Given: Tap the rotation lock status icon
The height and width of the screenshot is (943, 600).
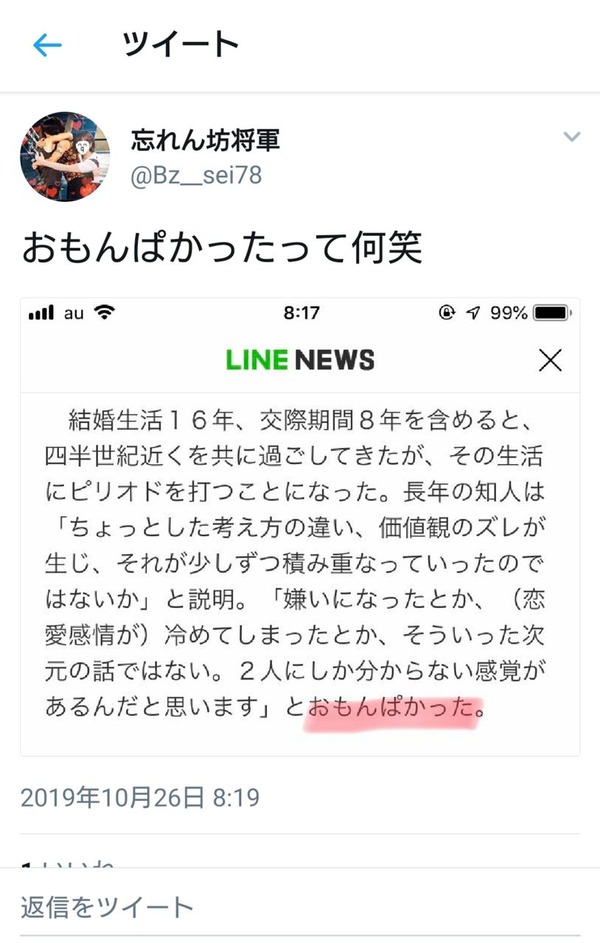Looking at the screenshot, I should pyautogui.click(x=446, y=312).
